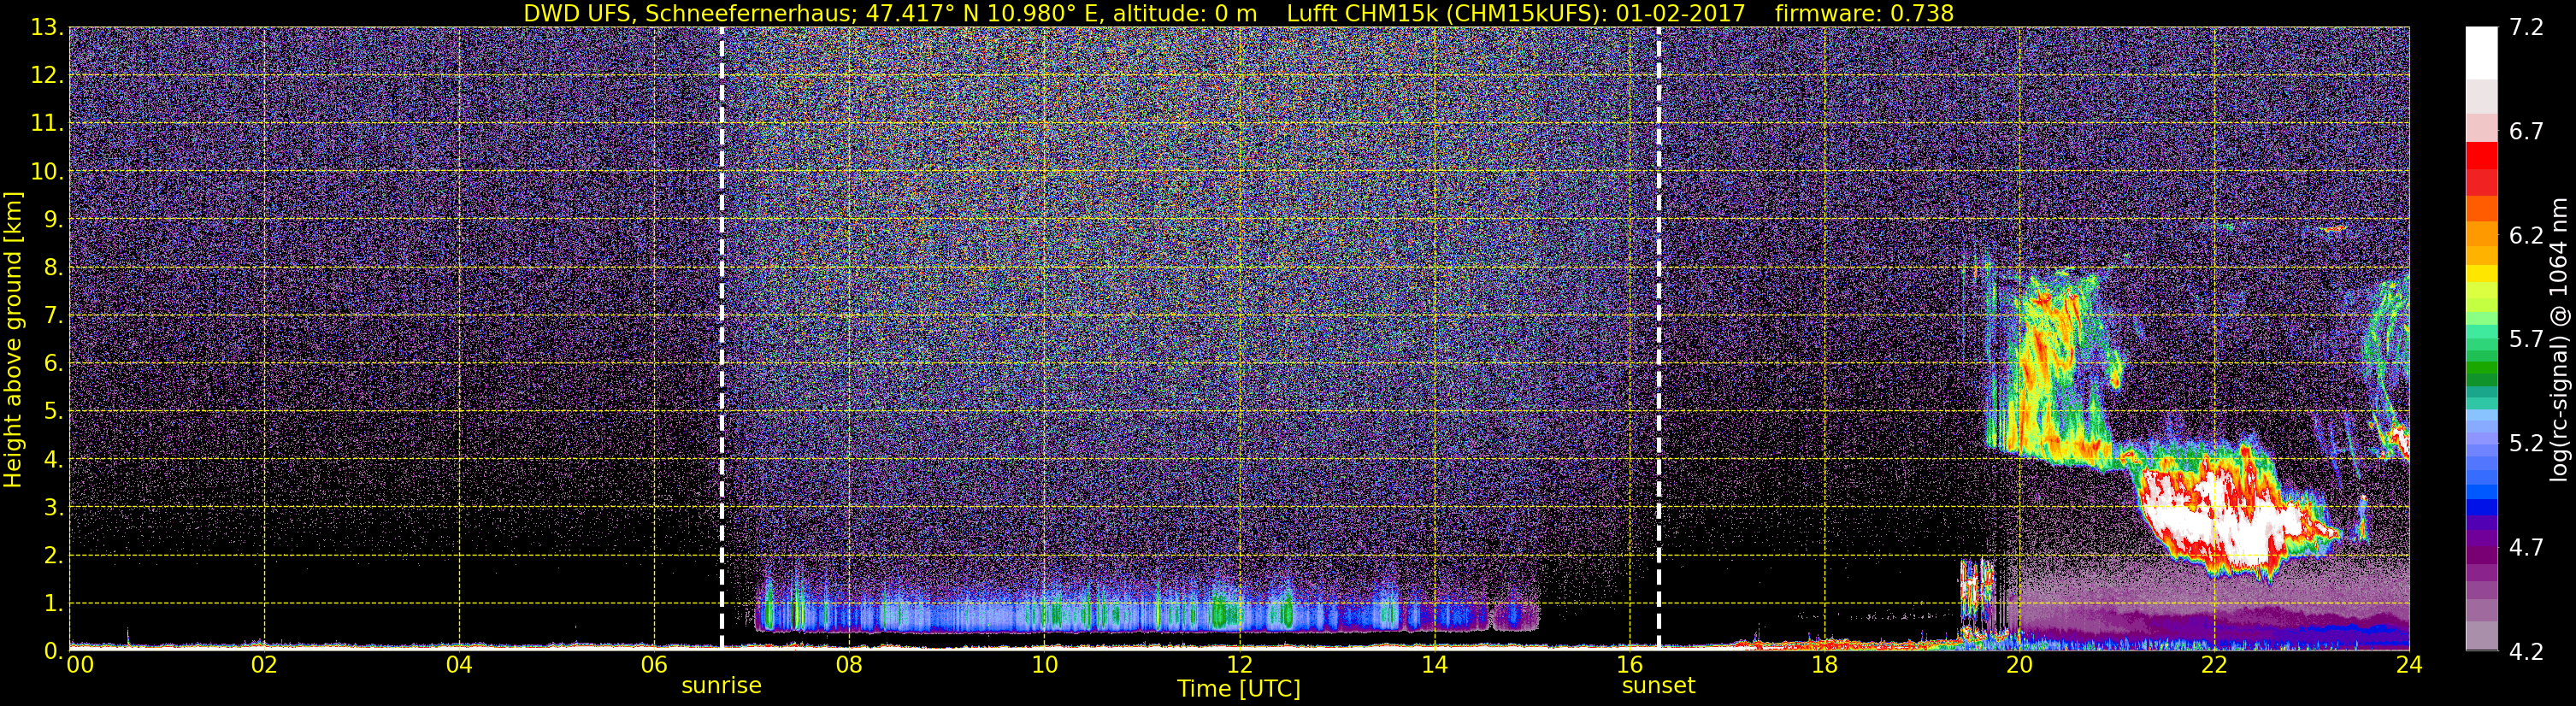Select the white dashed sunset marker line
Viewport: 2576px width, 706px height.
pyautogui.click(x=1658, y=338)
